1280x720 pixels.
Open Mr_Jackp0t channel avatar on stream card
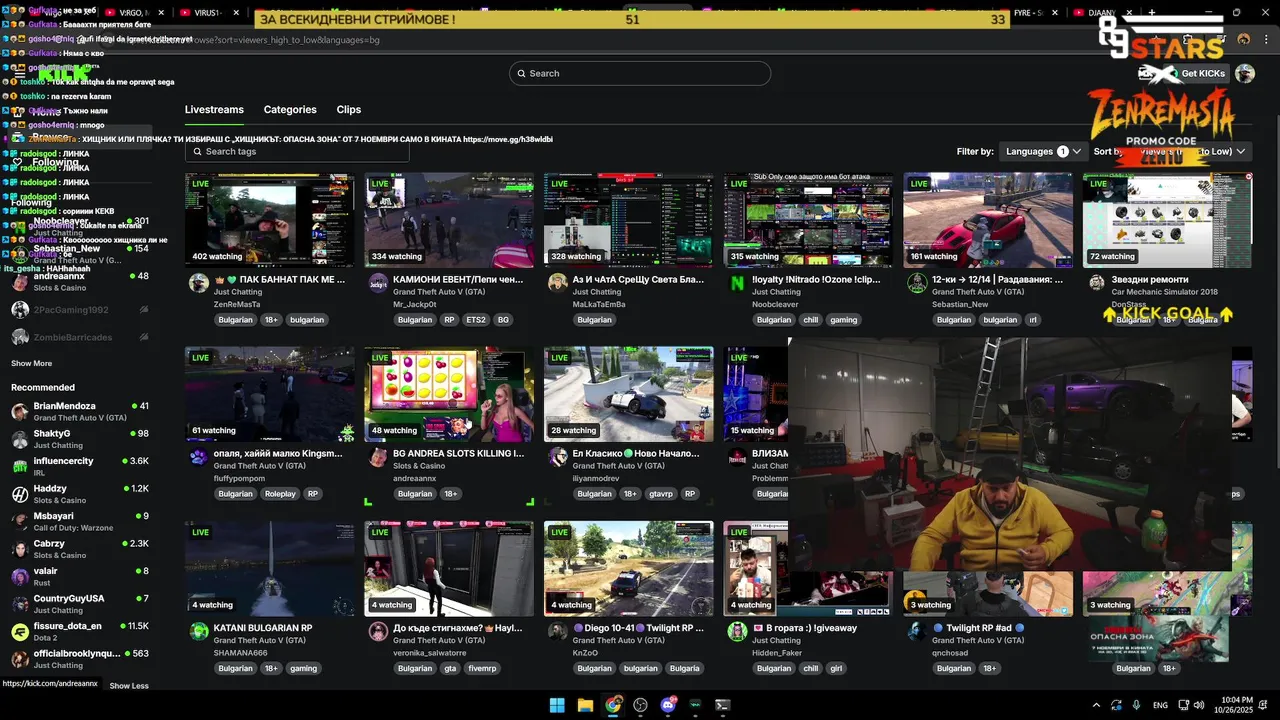tap(378, 283)
